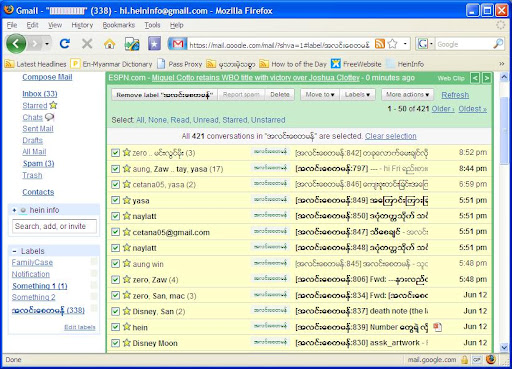The height and width of the screenshot is (369, 512).
Task: Open the attachment icon on hein's message
Action: tap(437, 327)
